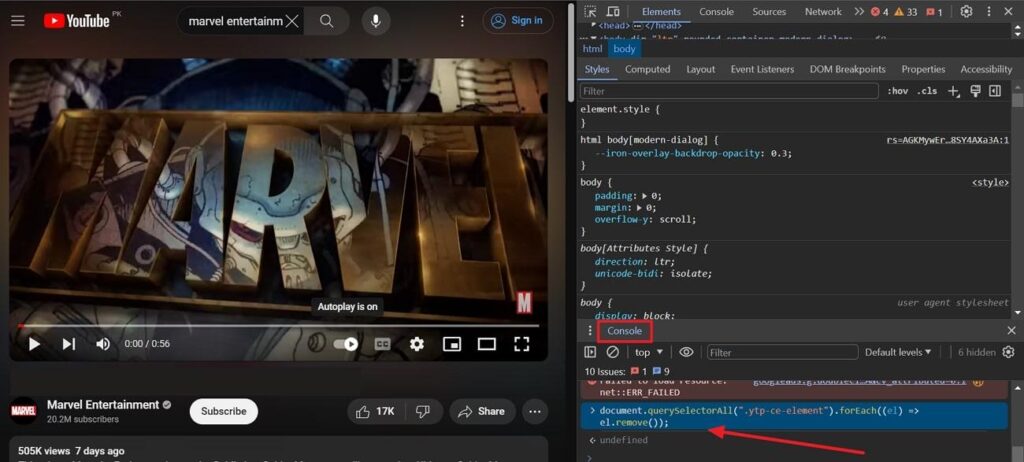Seek on the video progress bar
The height and width of the screenshot is (462, 1024).
pos(278,325)
